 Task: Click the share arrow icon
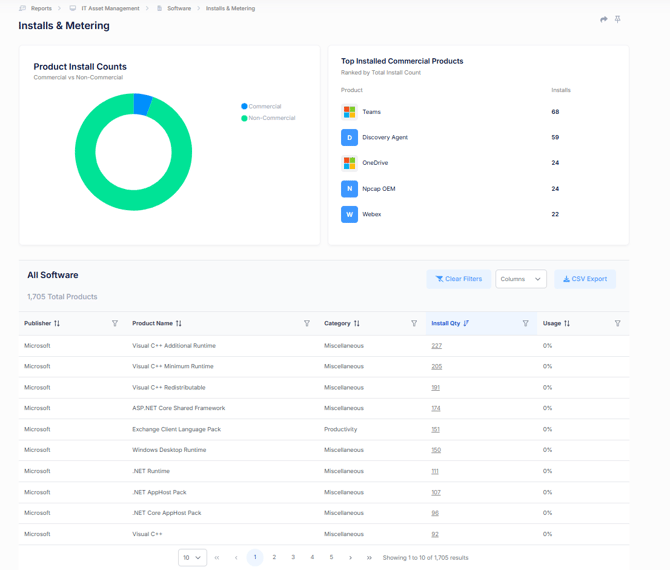[604, 19]
